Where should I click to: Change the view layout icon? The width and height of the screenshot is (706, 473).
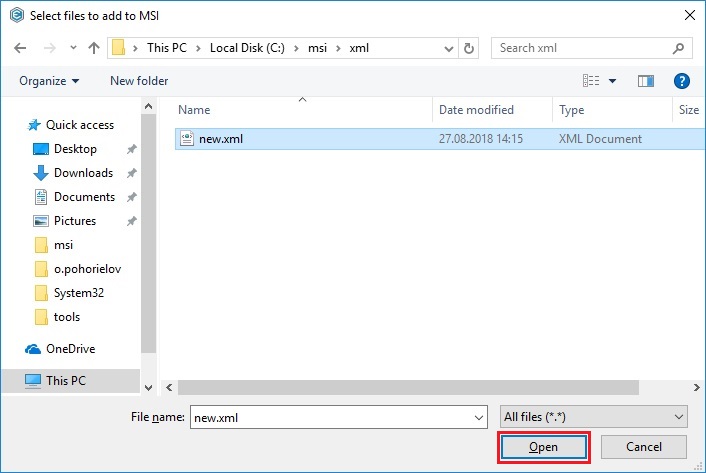(591, 81)
